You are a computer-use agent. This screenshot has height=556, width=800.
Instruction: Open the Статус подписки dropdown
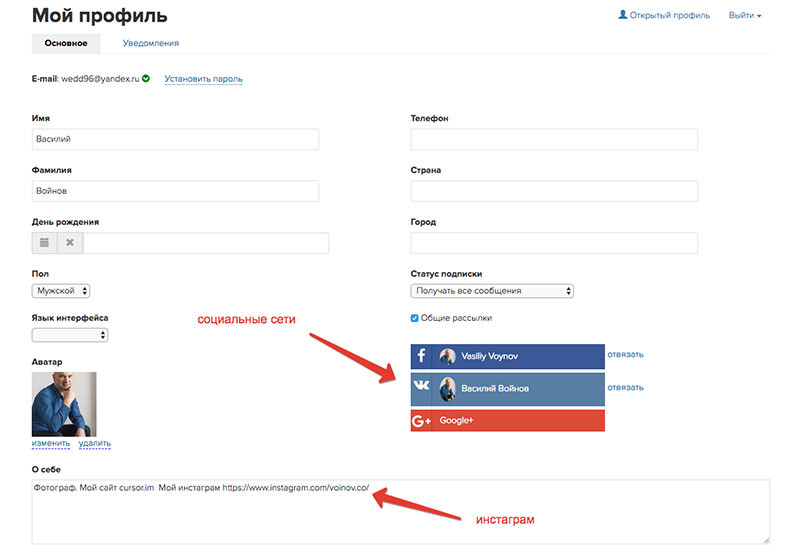point(491,291)
